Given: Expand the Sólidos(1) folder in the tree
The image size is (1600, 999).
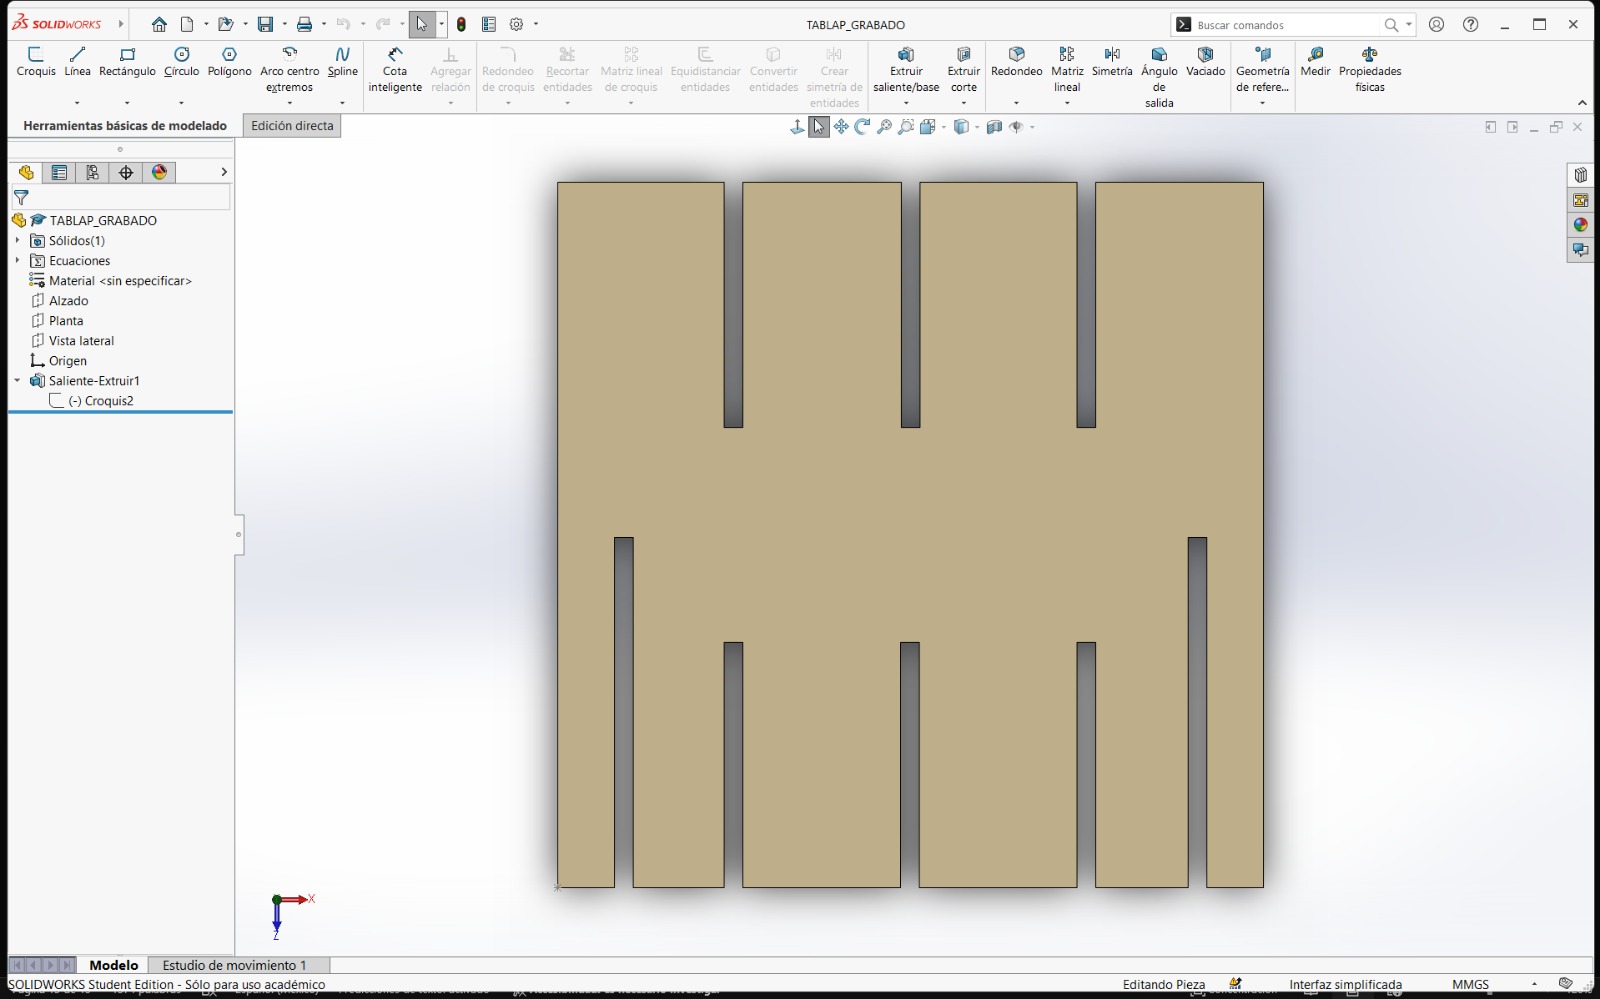Looking at the screenshot, I should tap(17, 240).
